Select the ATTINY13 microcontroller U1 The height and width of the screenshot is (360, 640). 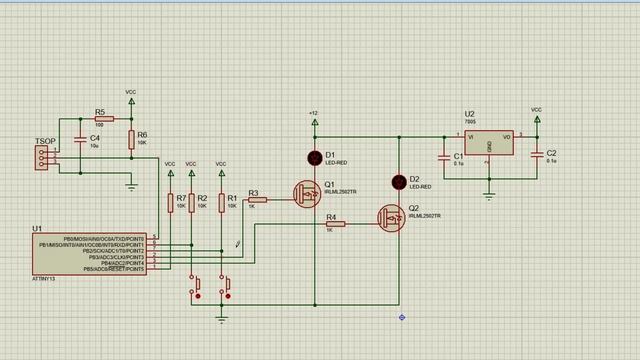tap(89, 254)
